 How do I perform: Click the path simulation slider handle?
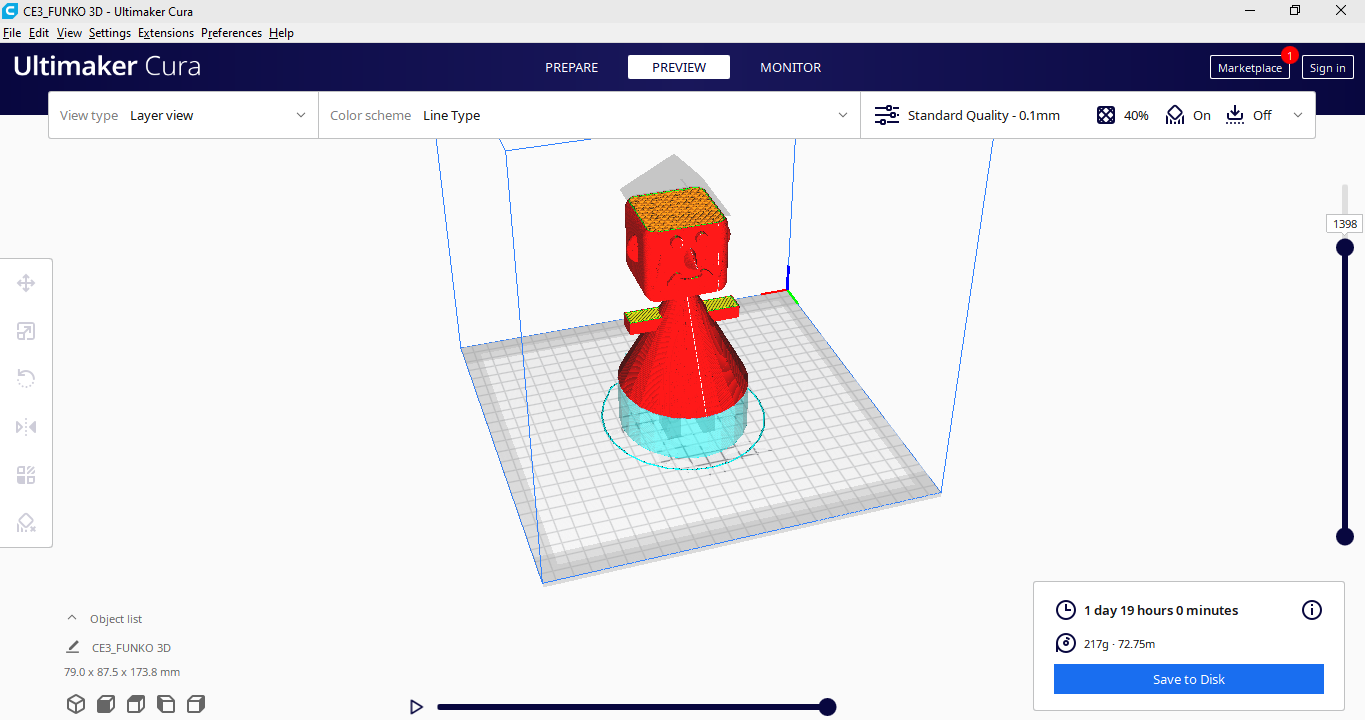(827, 707)
